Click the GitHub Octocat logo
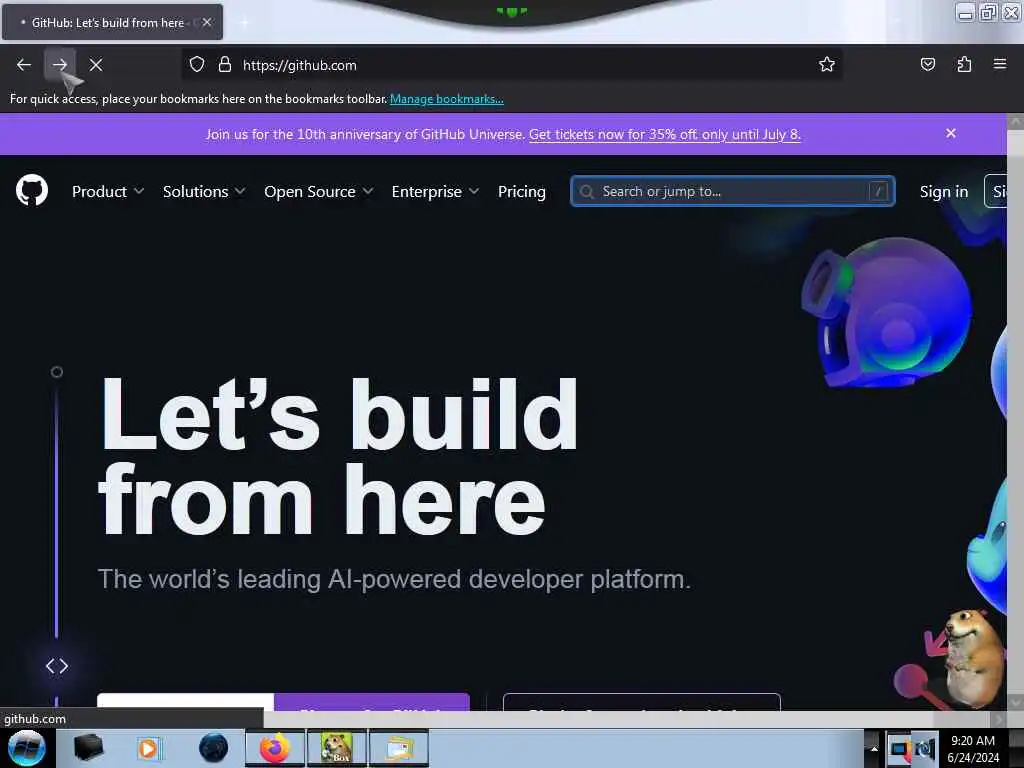 click(x=32, y=191)
